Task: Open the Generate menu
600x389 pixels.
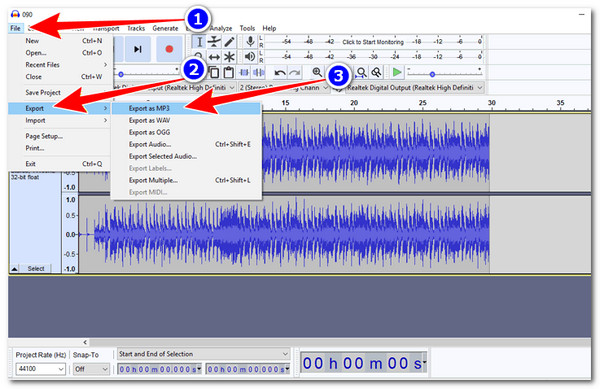Action: (165, 28)
